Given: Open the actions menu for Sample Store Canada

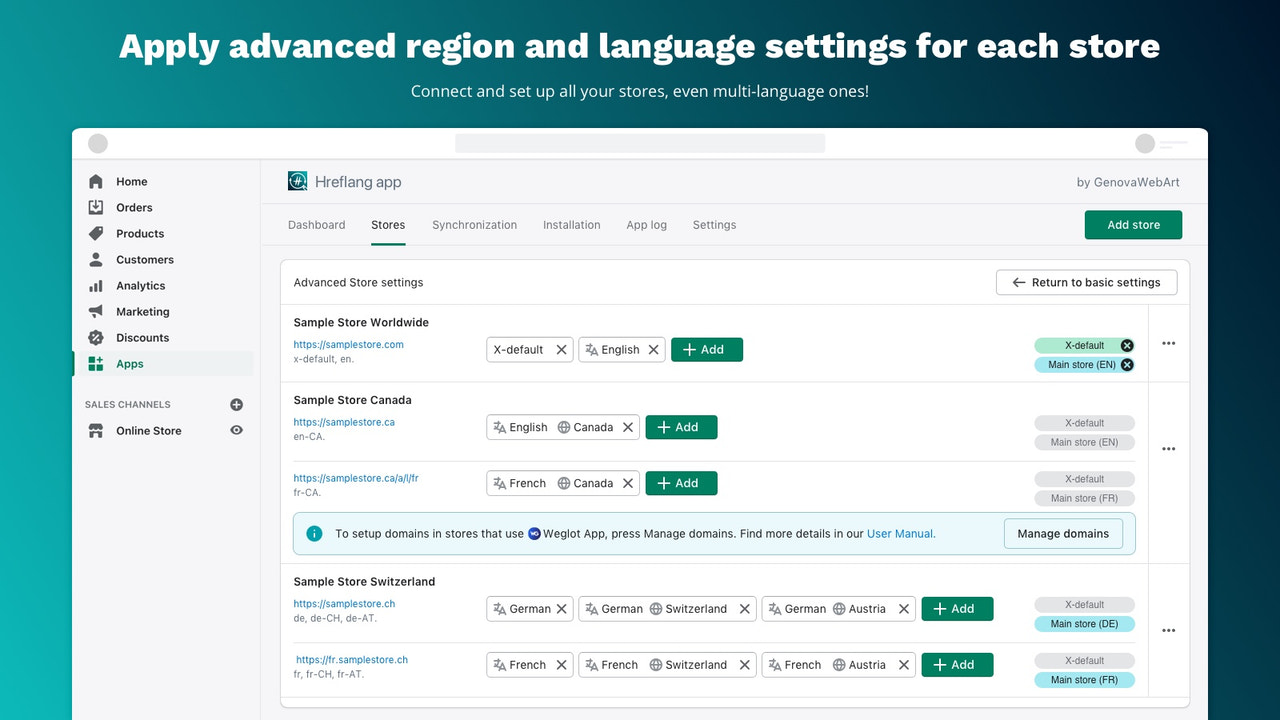Looking at the screenshot, I should [x=1168, y=448].
